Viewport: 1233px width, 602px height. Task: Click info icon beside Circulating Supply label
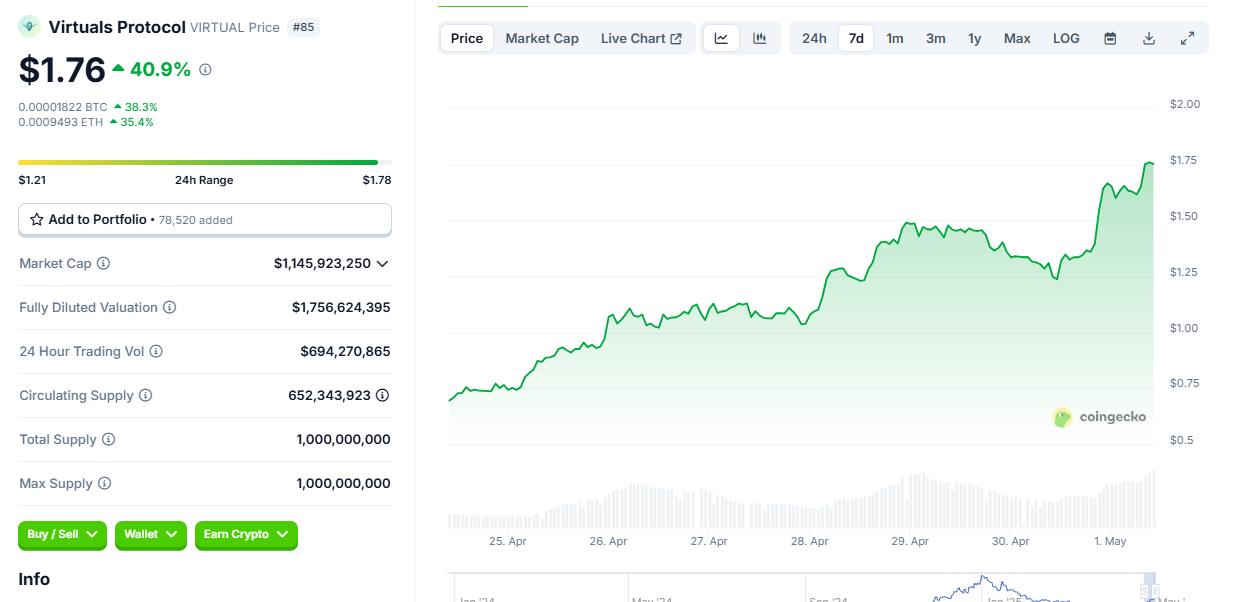(145, 395)
